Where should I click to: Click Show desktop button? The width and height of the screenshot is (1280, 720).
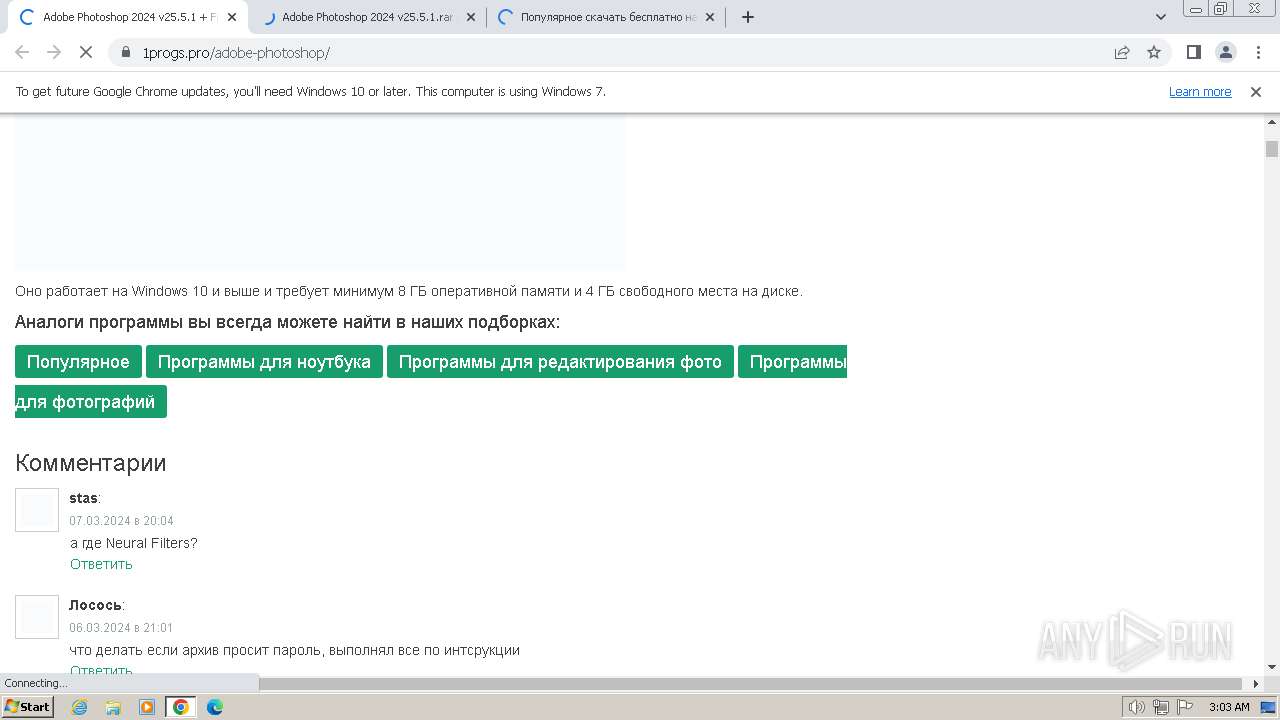[x=1269, y=707]
